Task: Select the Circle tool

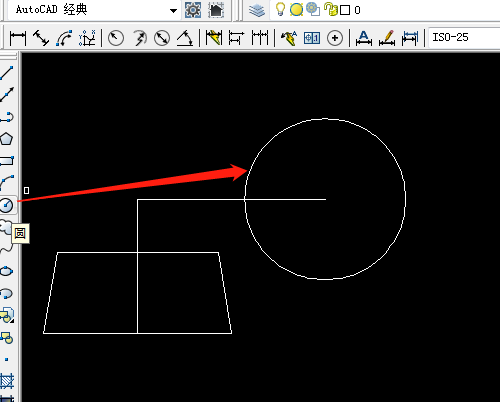Action: (x=6, y=205)
